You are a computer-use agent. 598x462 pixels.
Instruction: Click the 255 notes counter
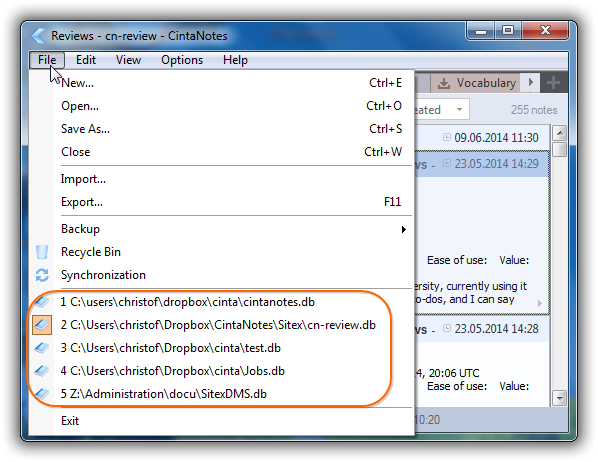(534, 110)
